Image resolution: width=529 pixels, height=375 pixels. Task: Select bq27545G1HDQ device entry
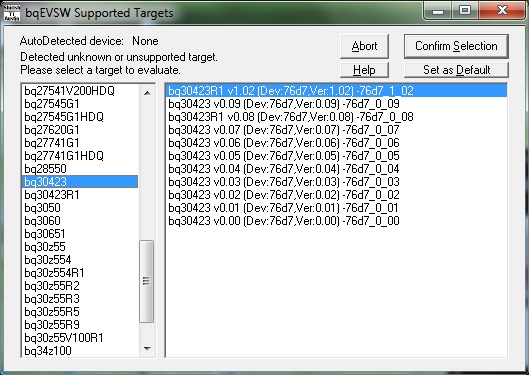[x=80, y=117]
